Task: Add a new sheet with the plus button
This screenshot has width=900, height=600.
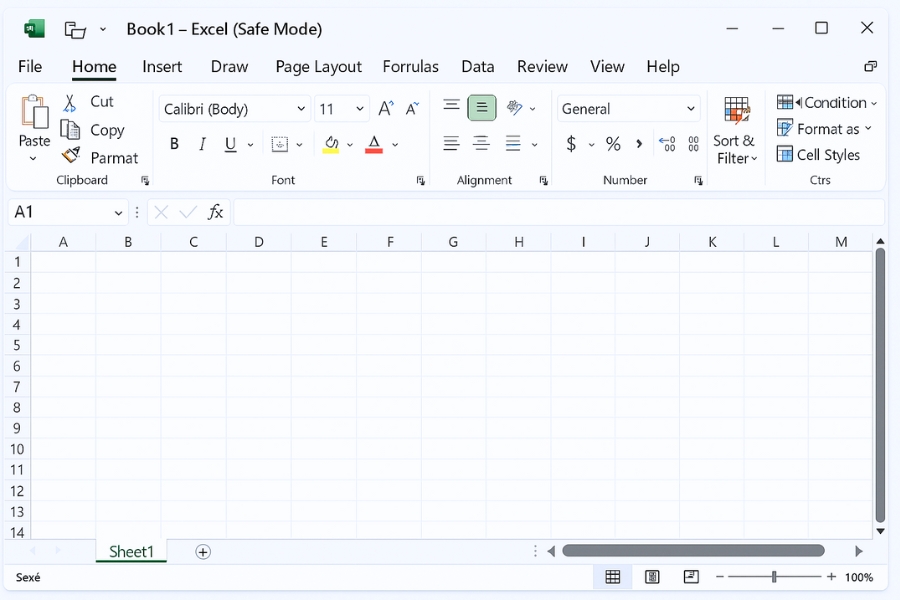Action: 202,551
